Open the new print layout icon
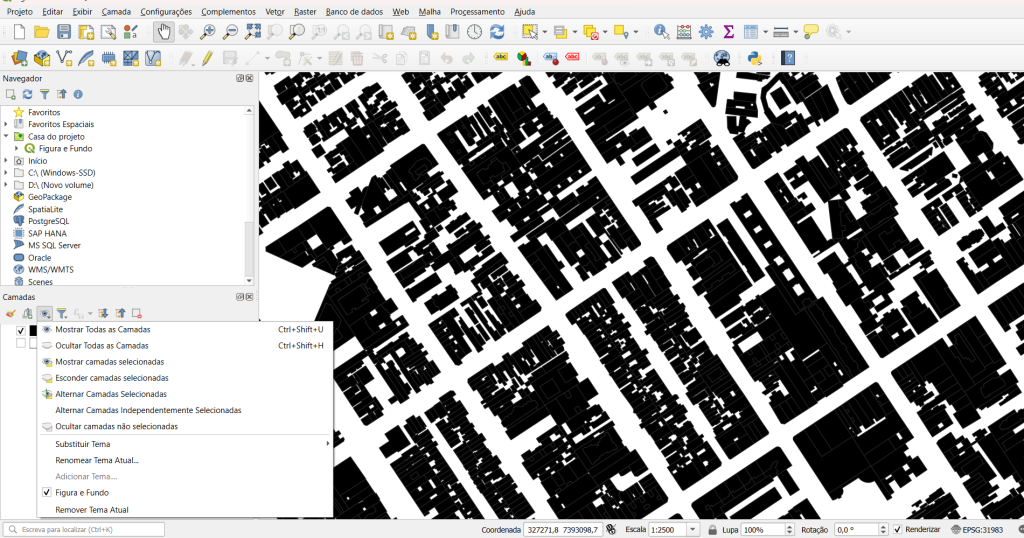Viewport: 1024px width, 538px height. 86,31
